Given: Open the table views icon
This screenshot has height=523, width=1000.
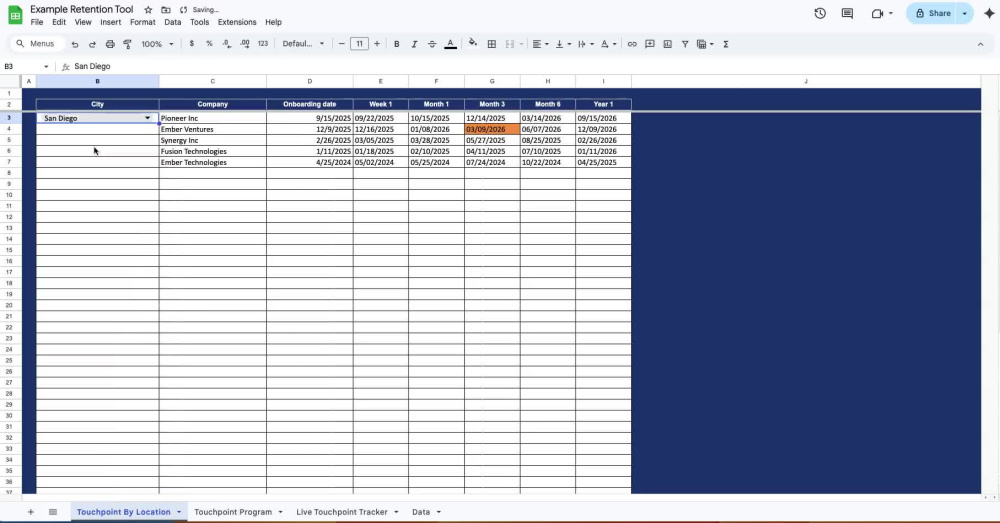Looking at the screenshot, I should click(x=705, y=44).
